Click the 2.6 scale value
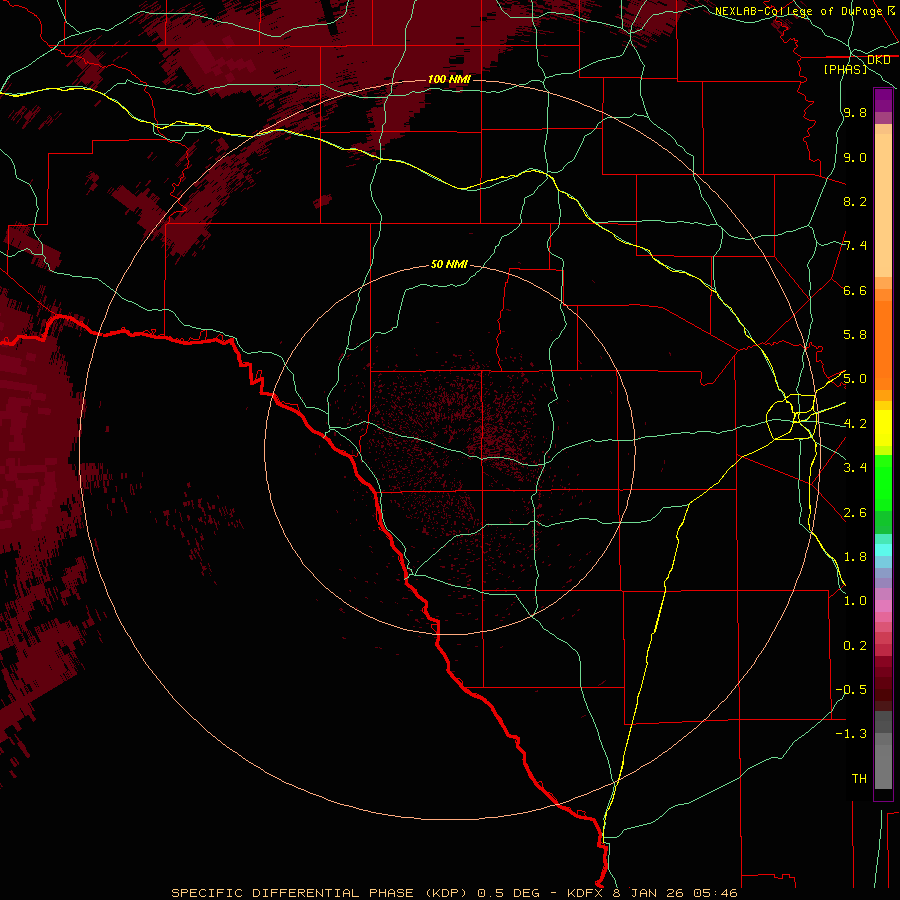This screenshot has height=900, width=900. (855, 512)
